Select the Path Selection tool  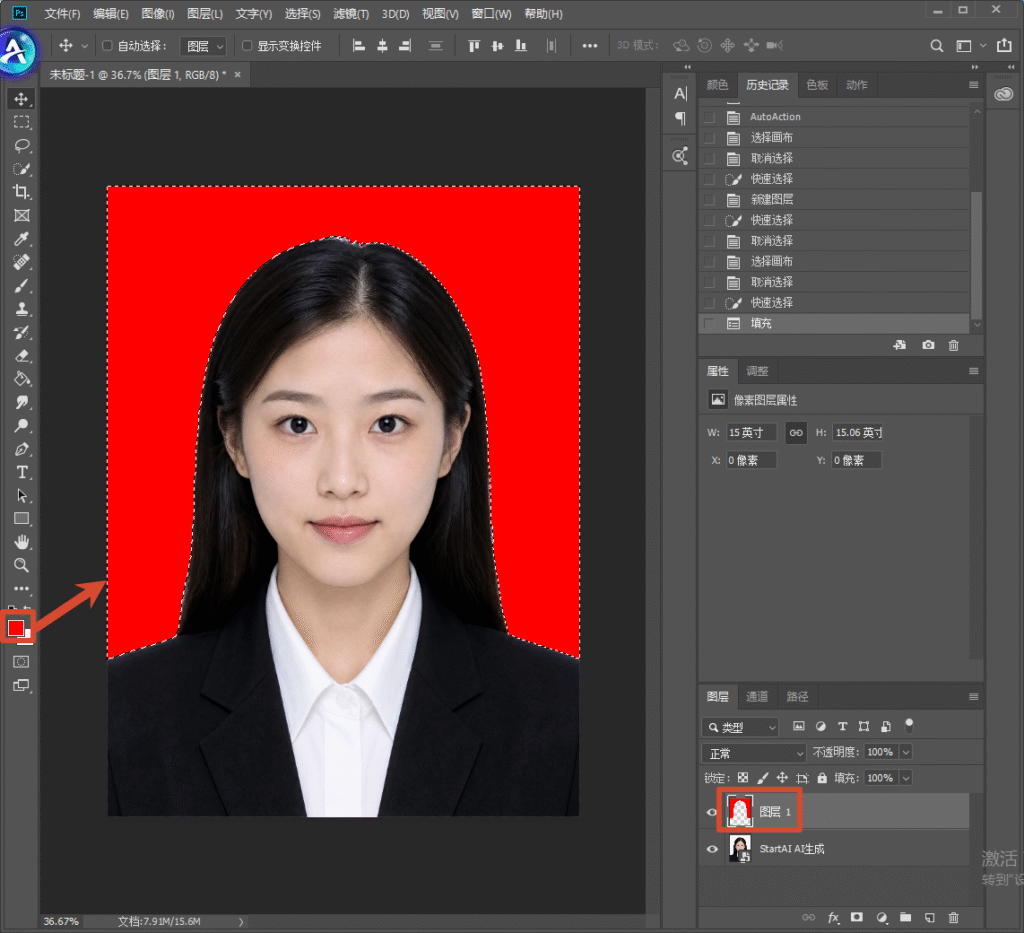pos(22,496)
